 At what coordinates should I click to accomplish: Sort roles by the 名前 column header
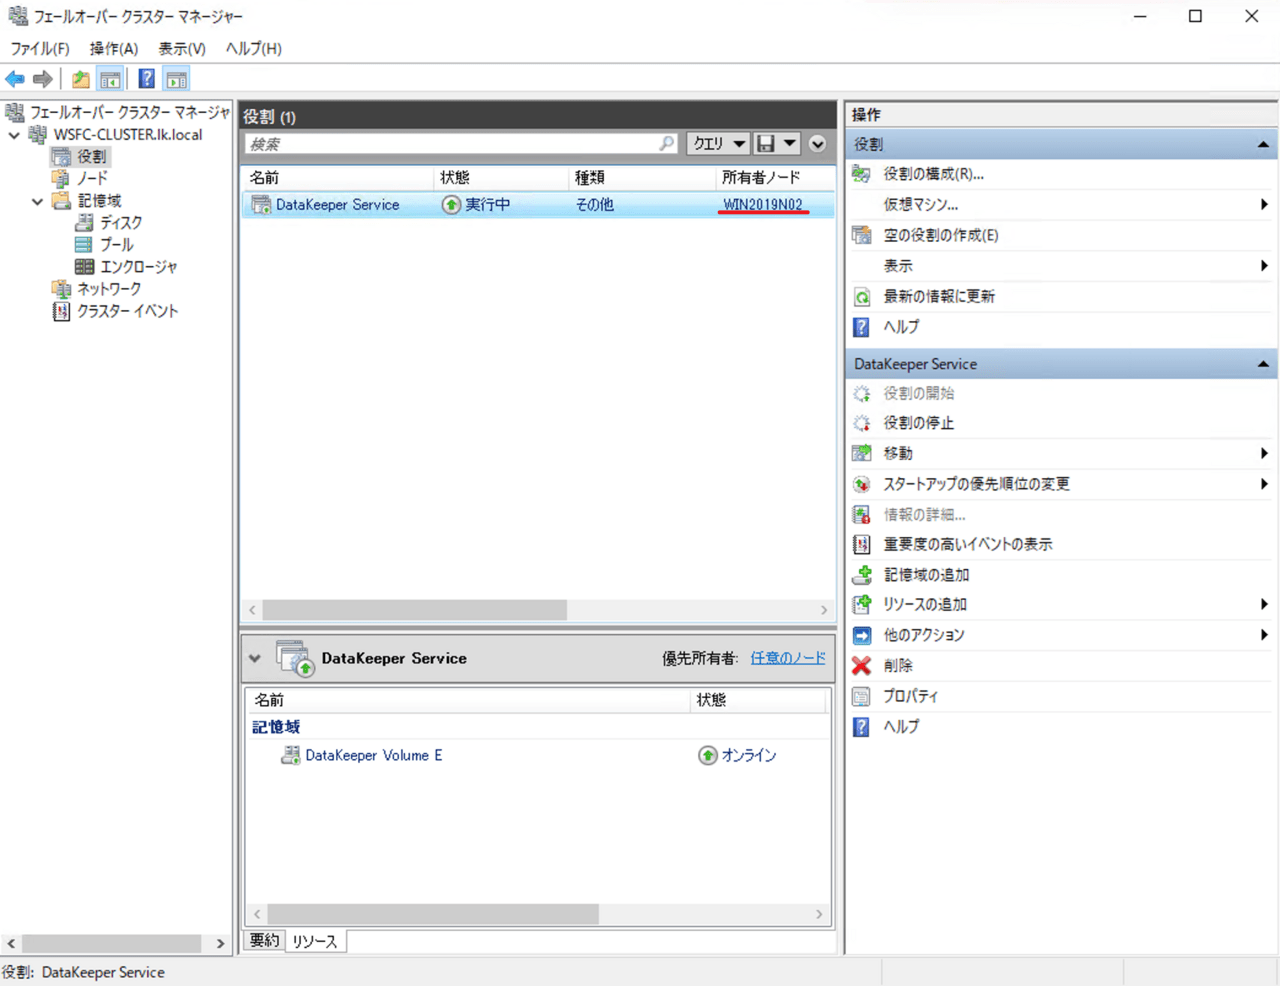pos(338,178)
